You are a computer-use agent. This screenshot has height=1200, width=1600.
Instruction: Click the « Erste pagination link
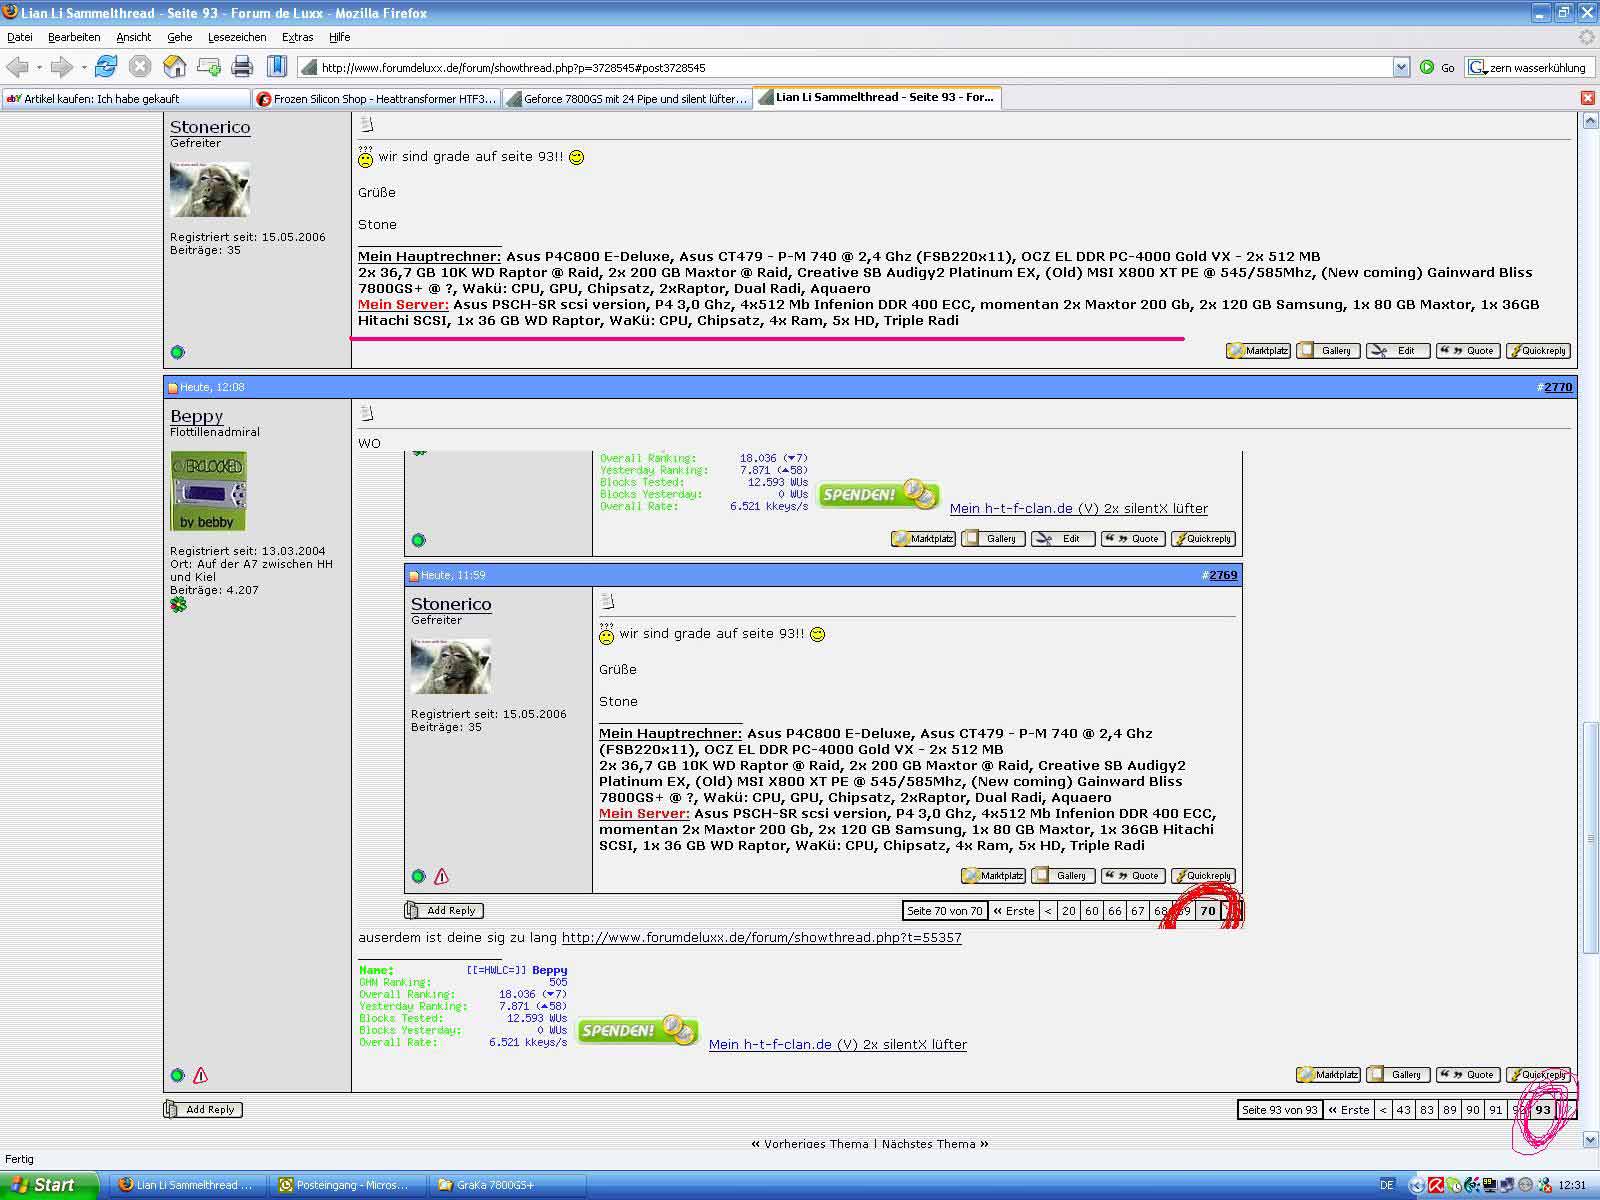click(x=1349, y=1110)
